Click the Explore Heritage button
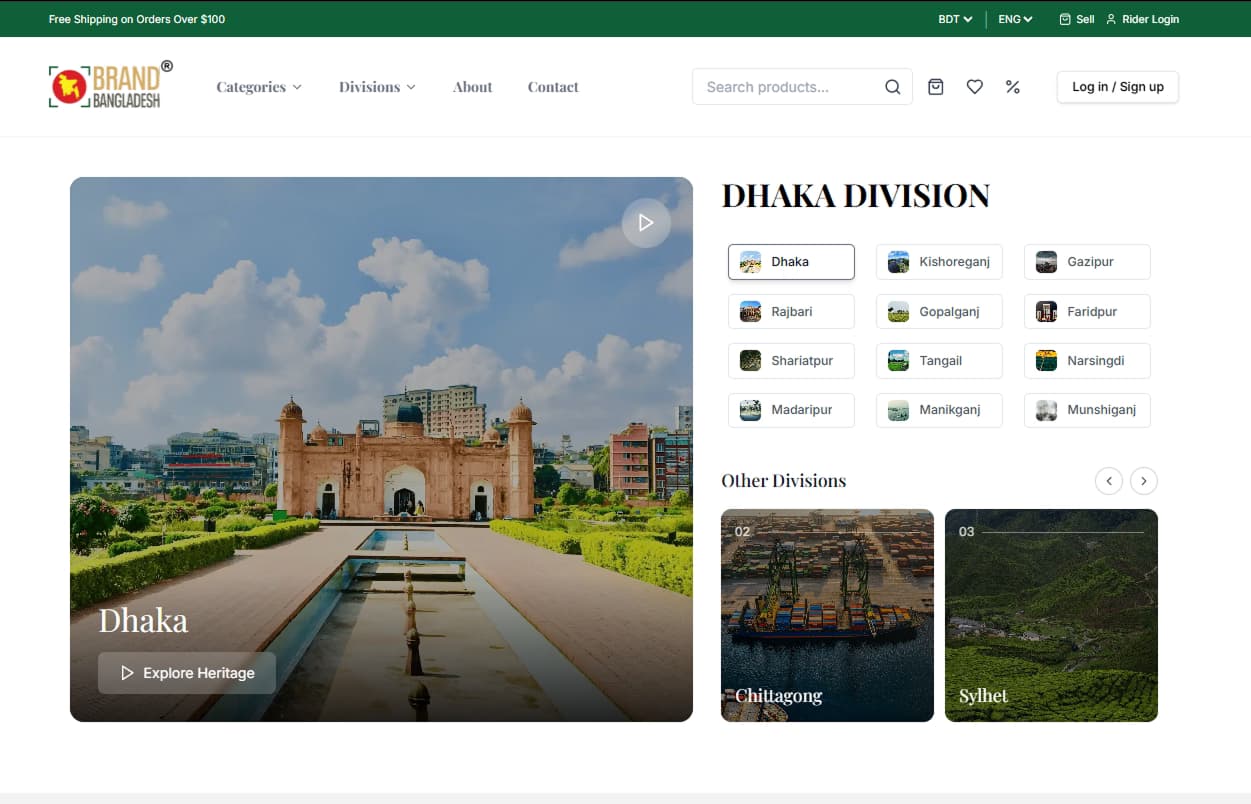The image size is (1251, 804). click(x=186, y=672)
